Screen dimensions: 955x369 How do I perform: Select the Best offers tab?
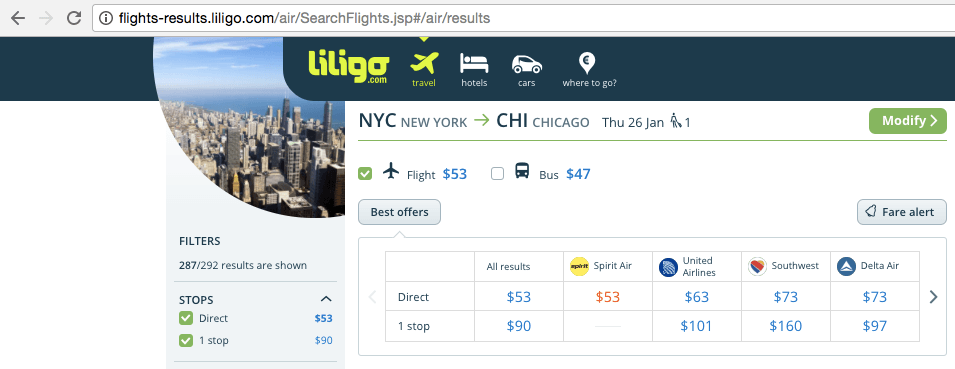(400, 213)
